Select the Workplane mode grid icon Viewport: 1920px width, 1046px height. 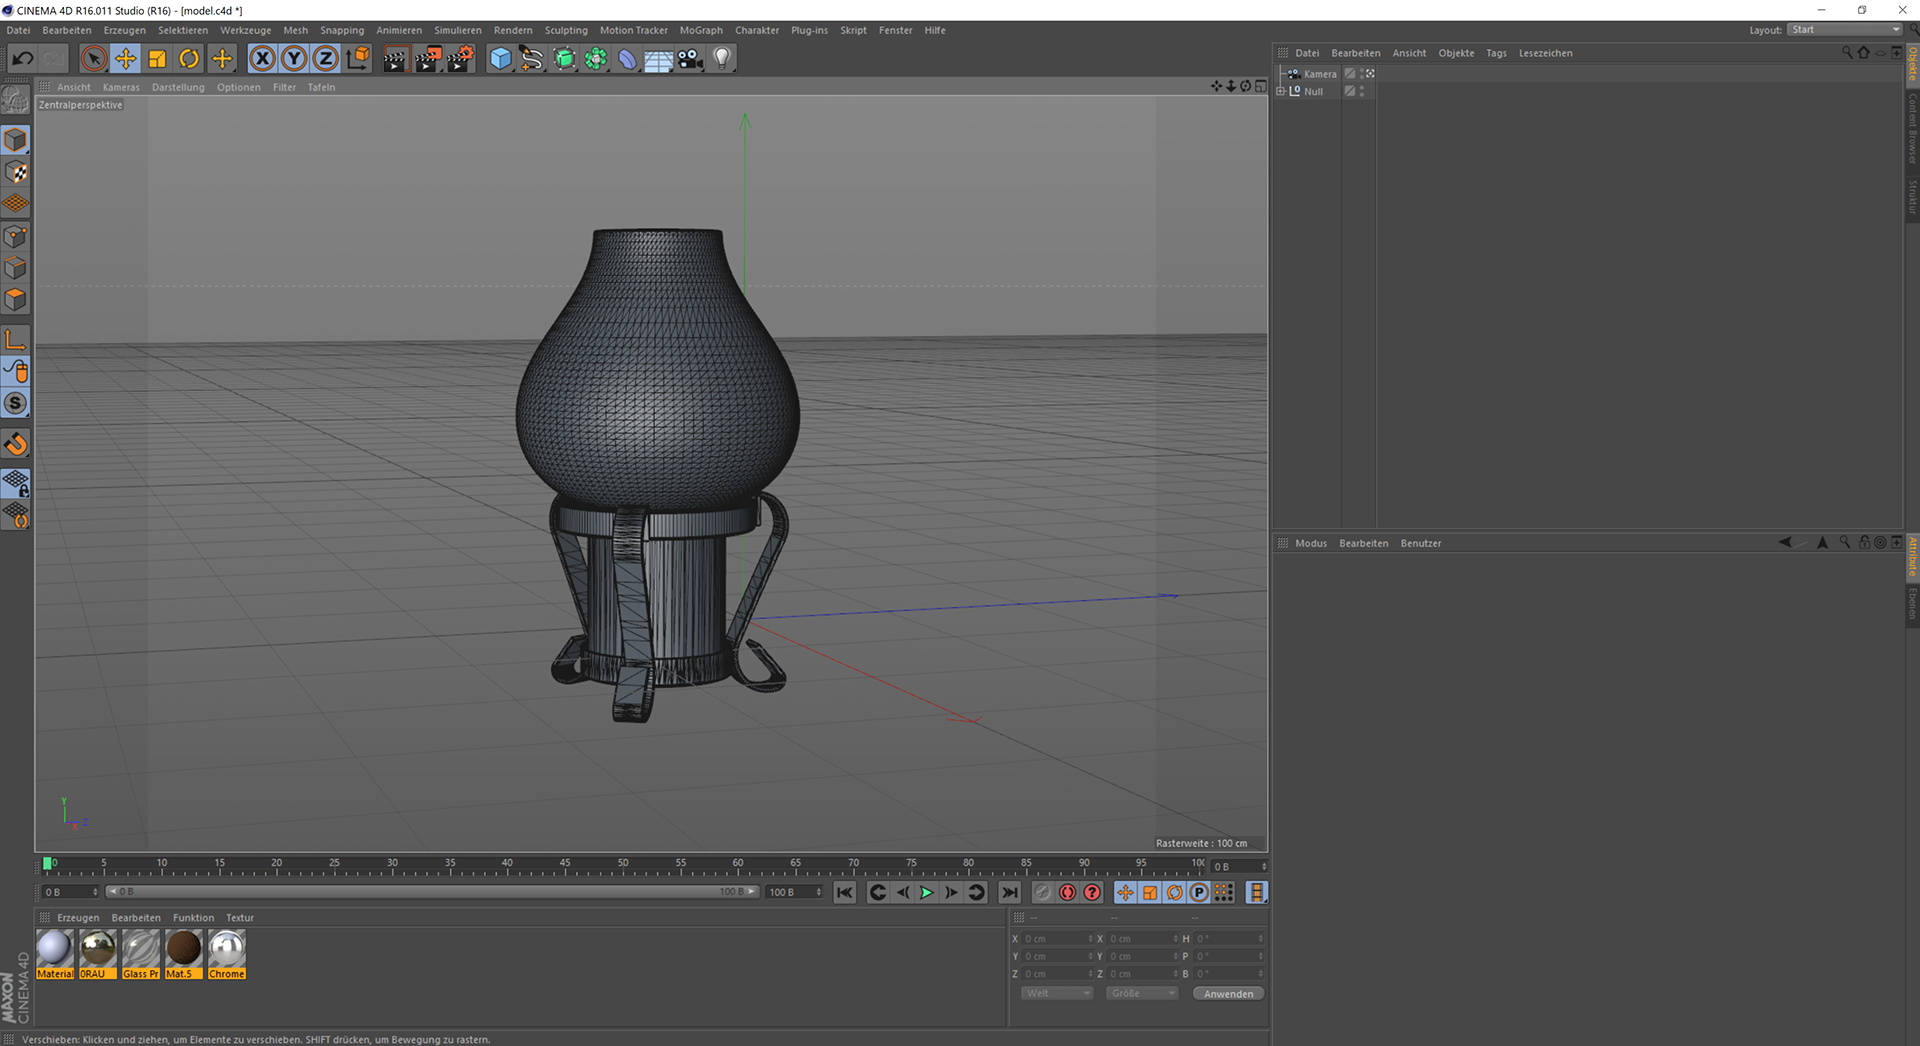[15, 204]
